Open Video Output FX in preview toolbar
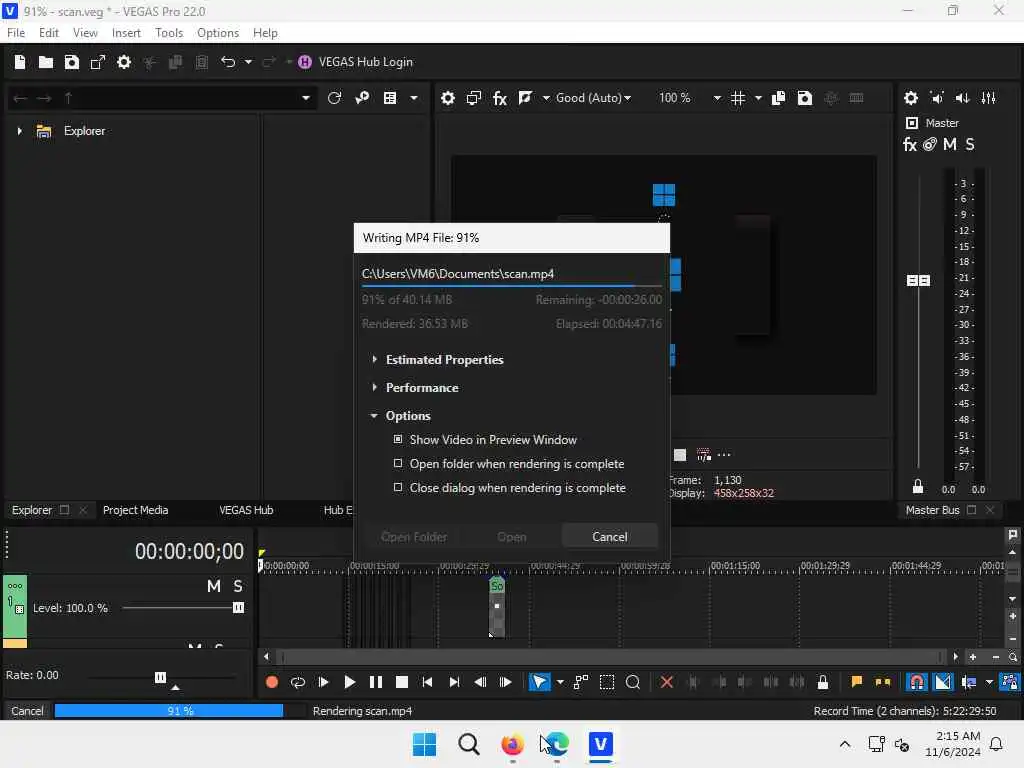Screen dimensions: 1024x768 [x=500, y=98]
